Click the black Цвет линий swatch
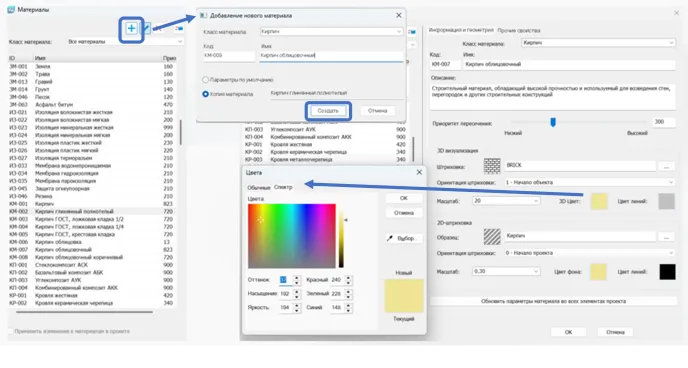Viewport: 688px width, 368px height. (667, 272)
